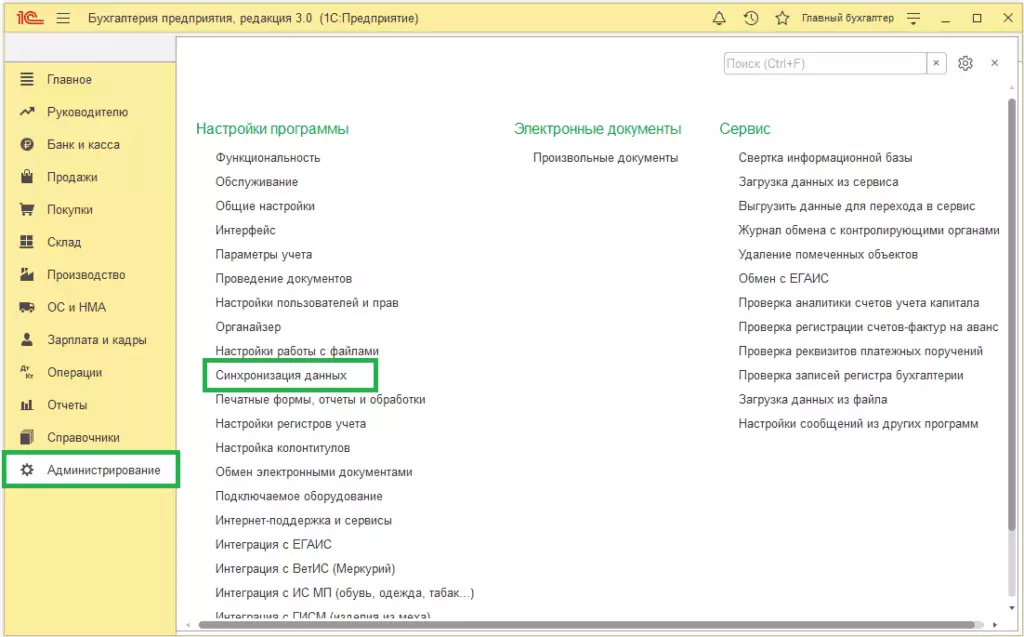
Task: Open Интернет-поддержка и сервисы link
Action: click(304, 520)
